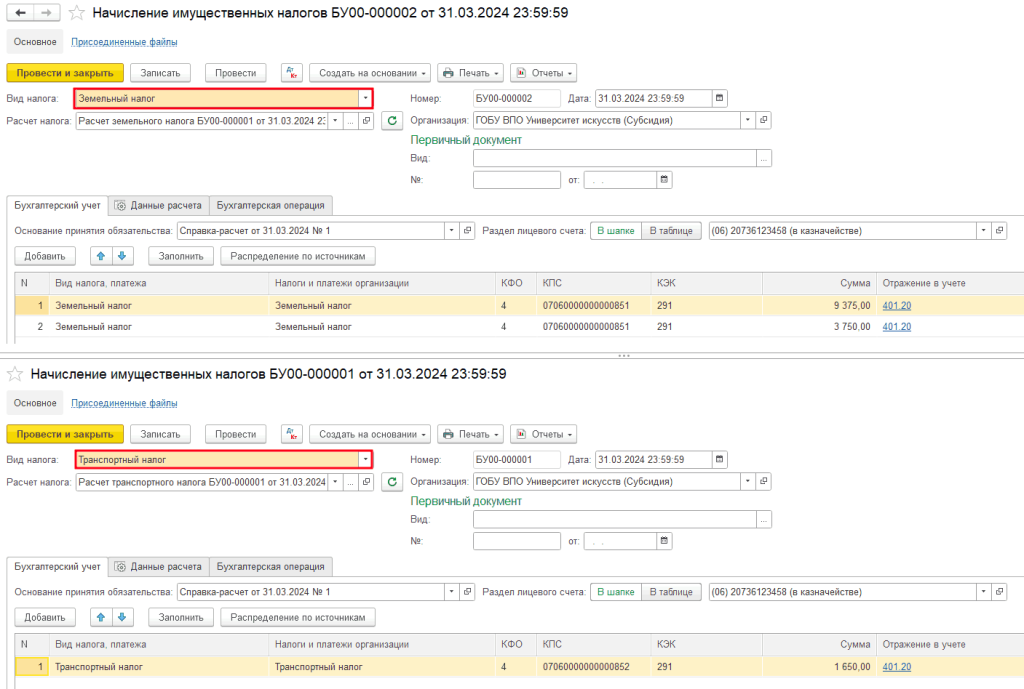Select 'В шапке' in the land tax form

[x=615, y=231]
